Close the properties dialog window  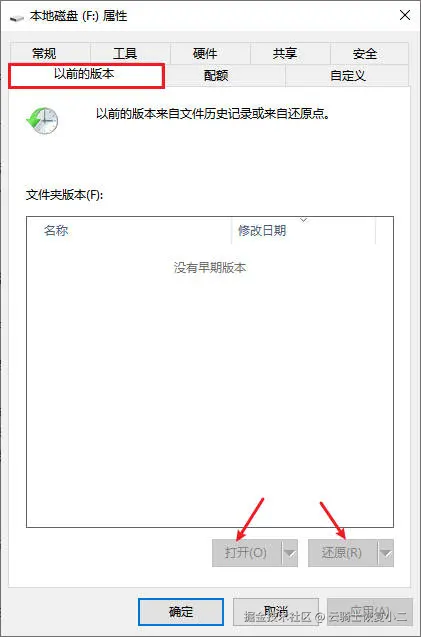(x=405, y=15)
